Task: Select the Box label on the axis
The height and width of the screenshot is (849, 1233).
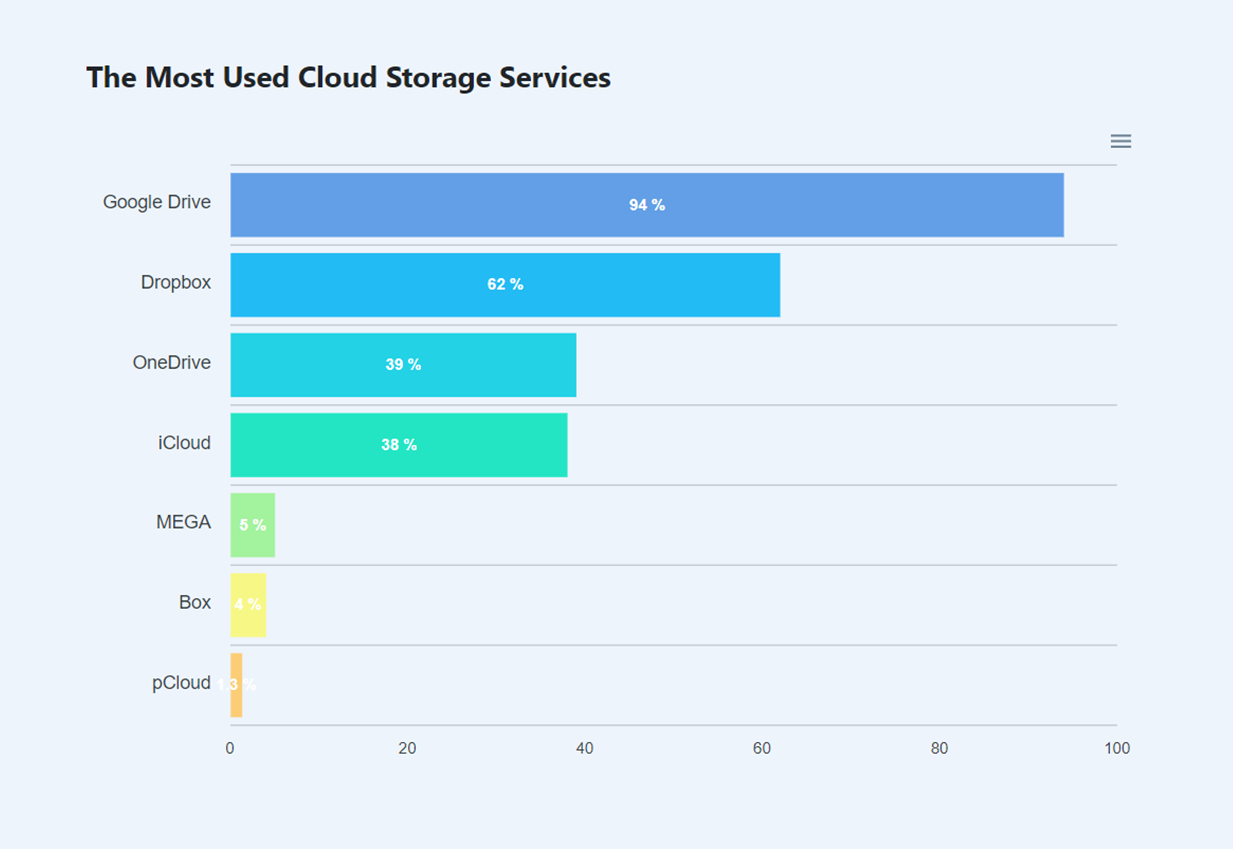Action: tap(195, 602)
